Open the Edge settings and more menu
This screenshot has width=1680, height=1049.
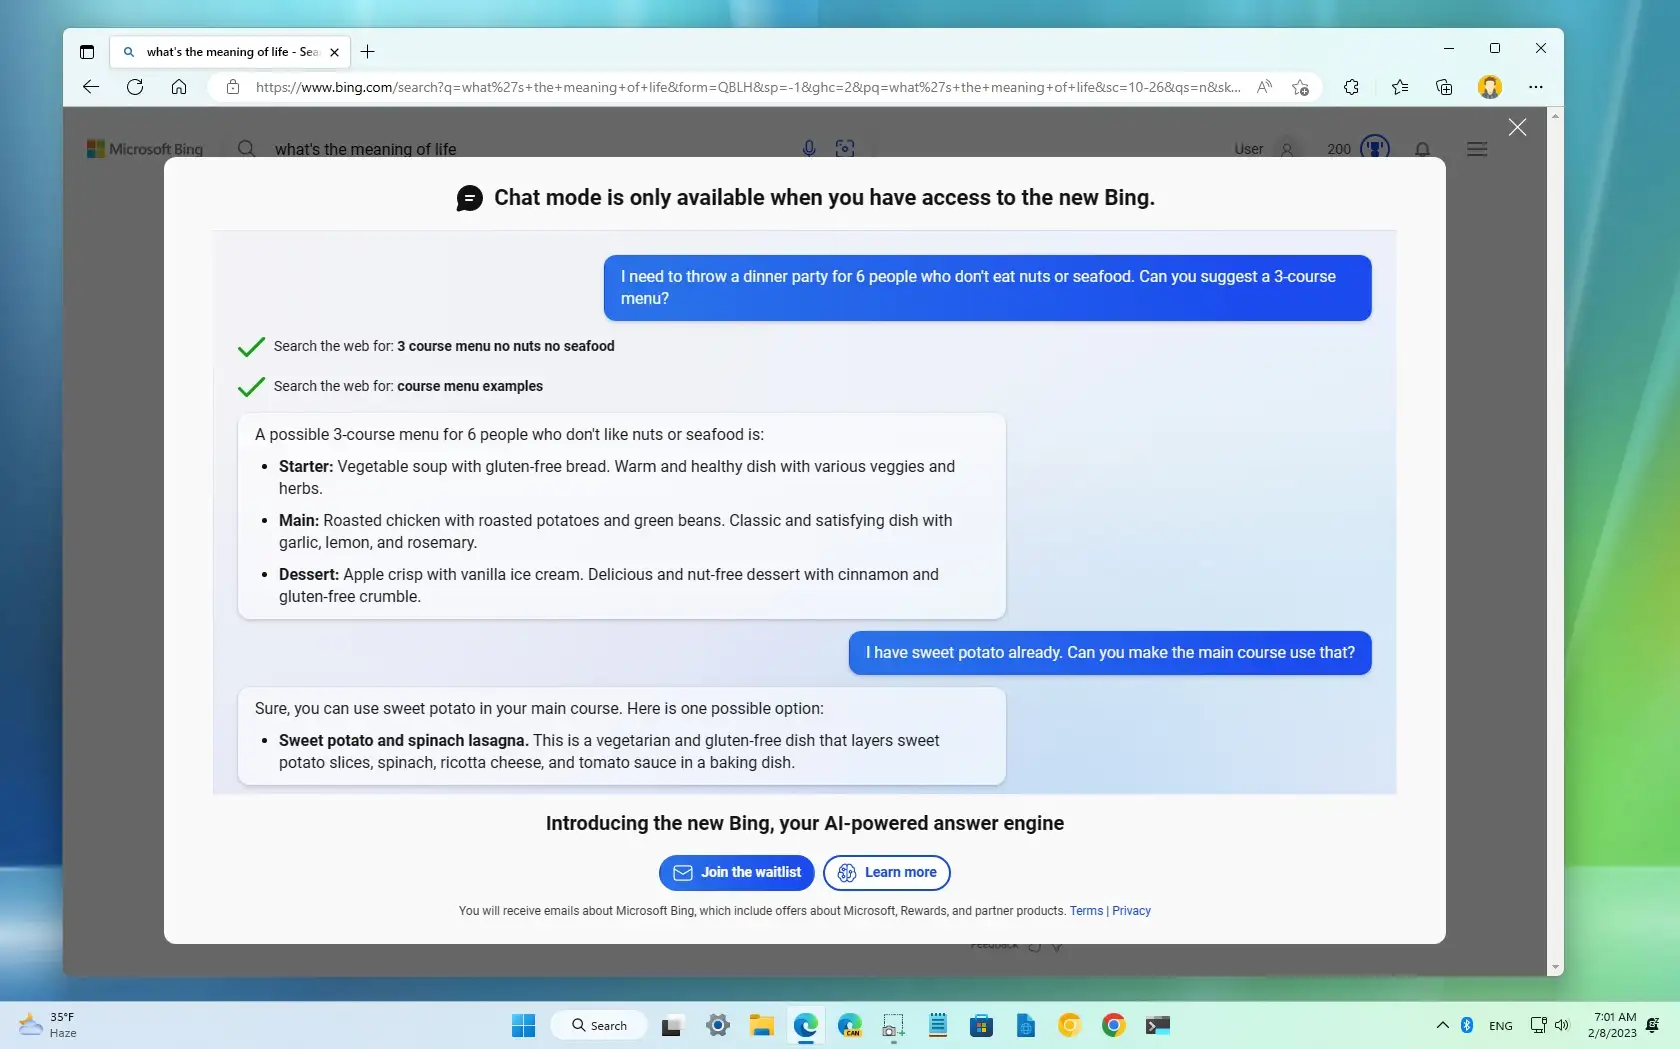click(x=1537, y=87)
